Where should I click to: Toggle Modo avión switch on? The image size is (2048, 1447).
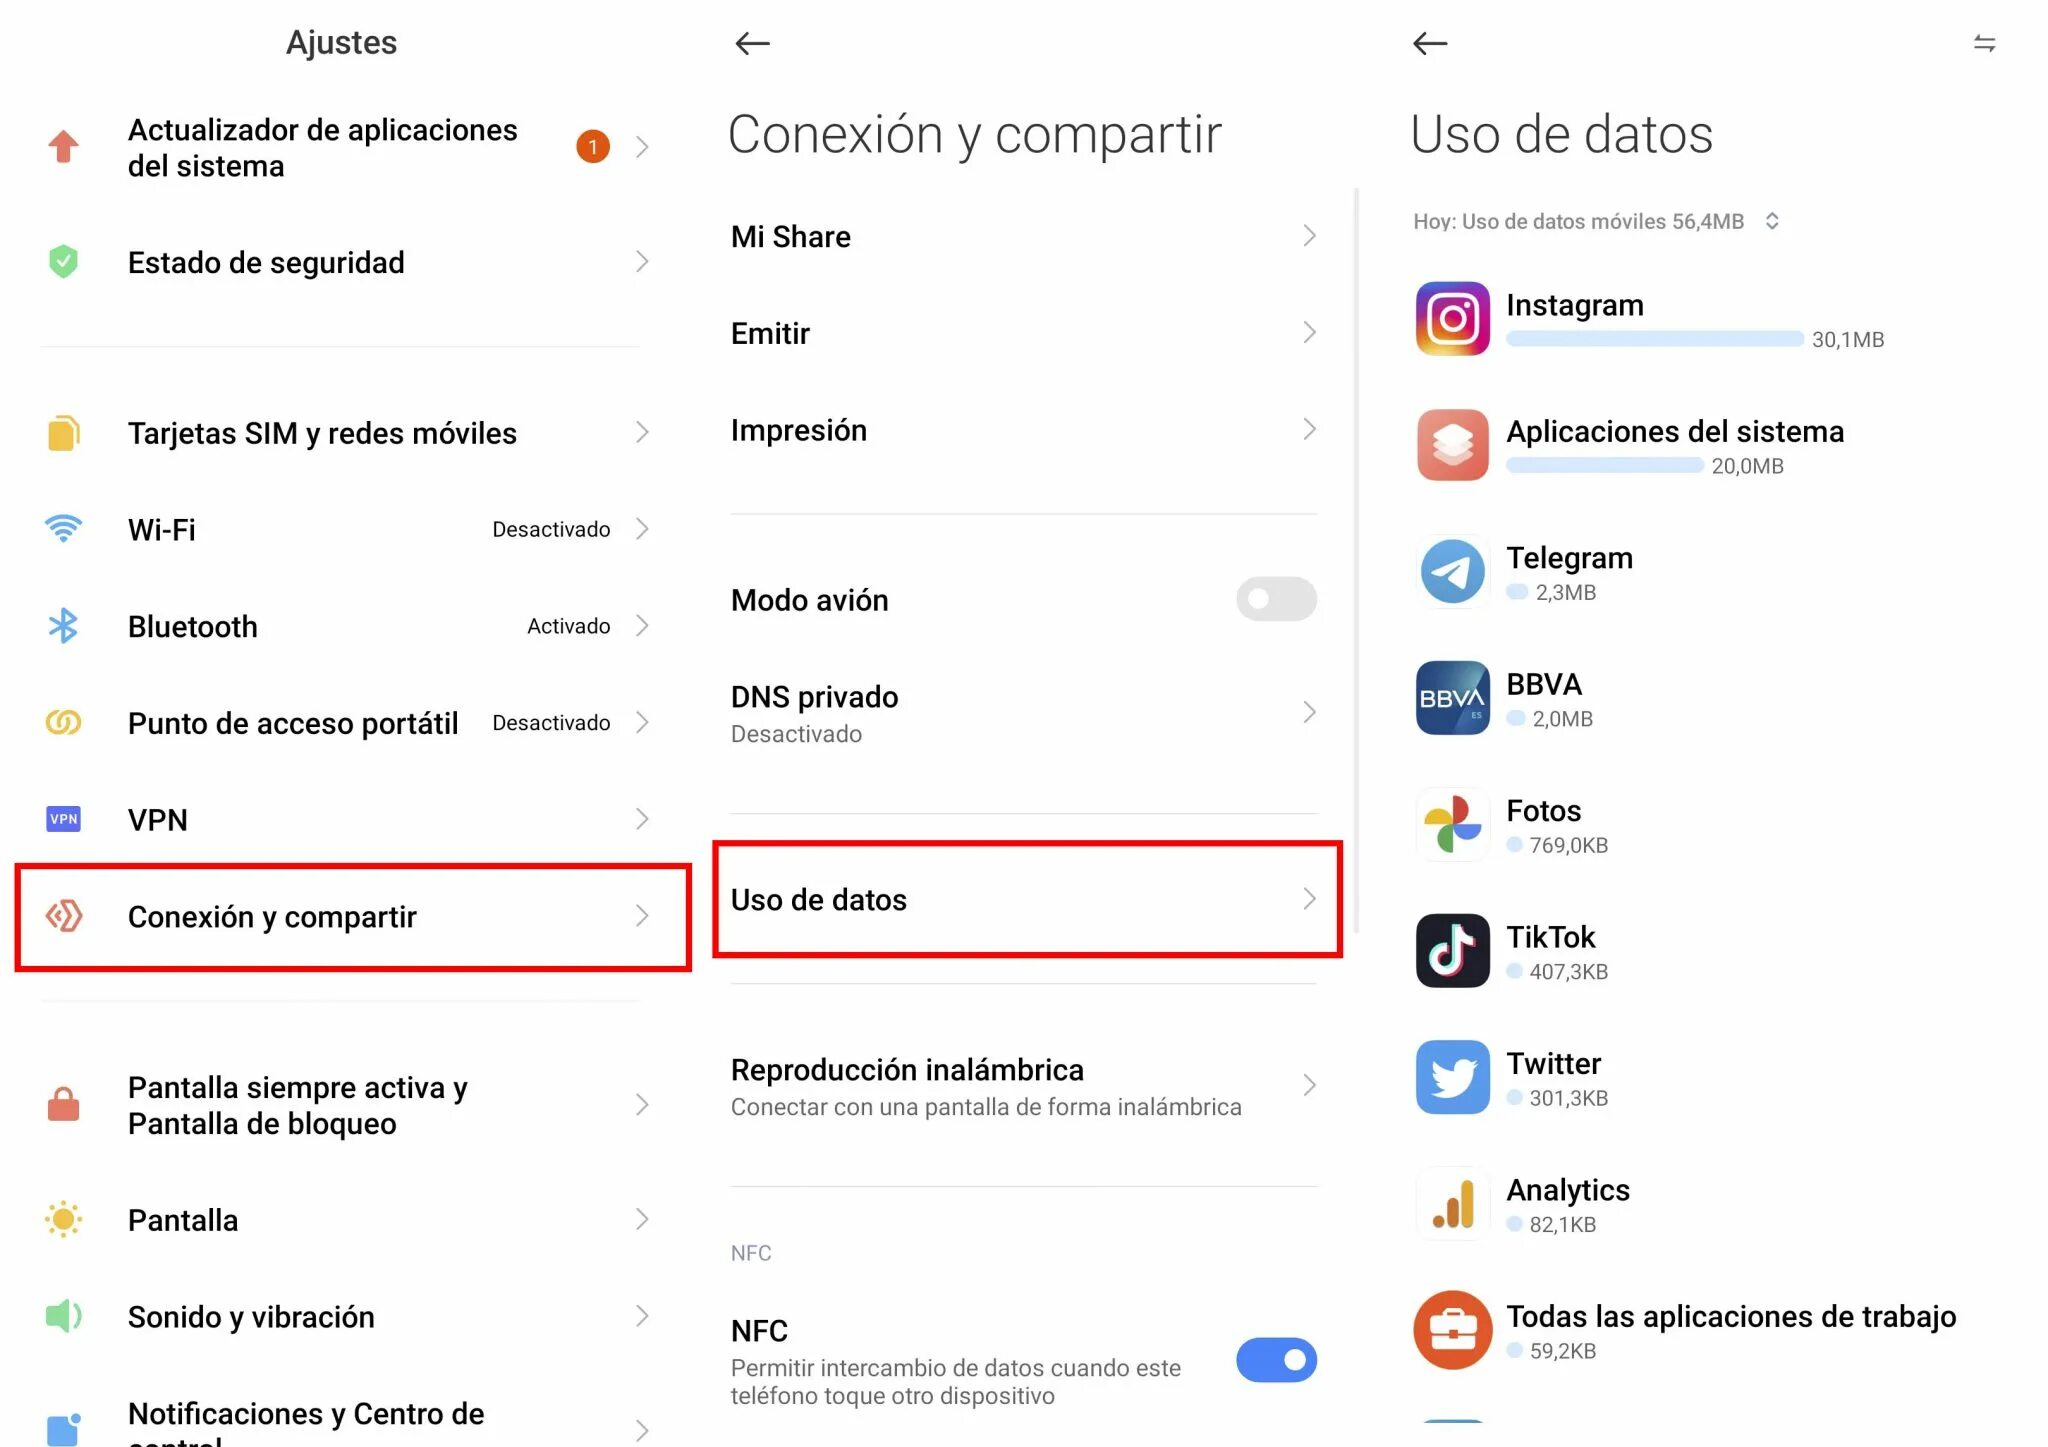click(1276, 599)
